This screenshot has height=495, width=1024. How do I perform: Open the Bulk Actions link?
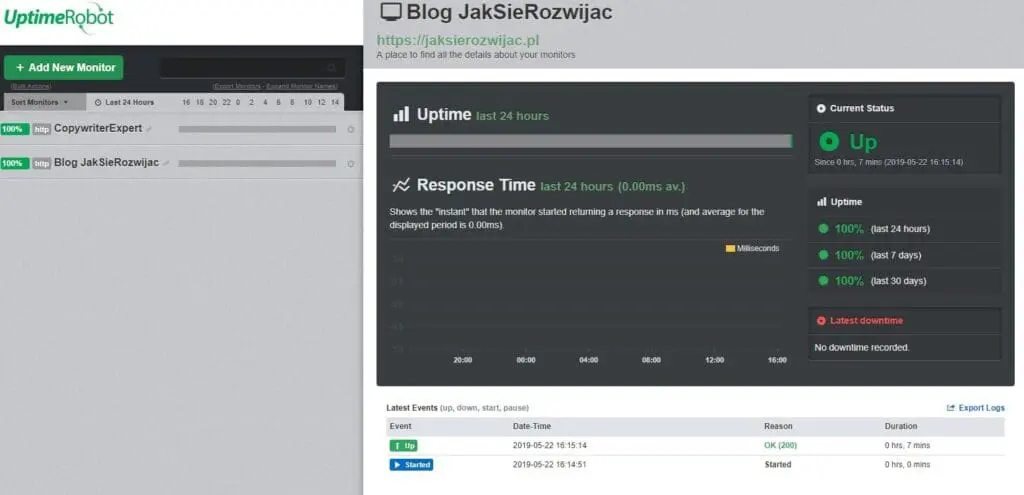[31, 86]
